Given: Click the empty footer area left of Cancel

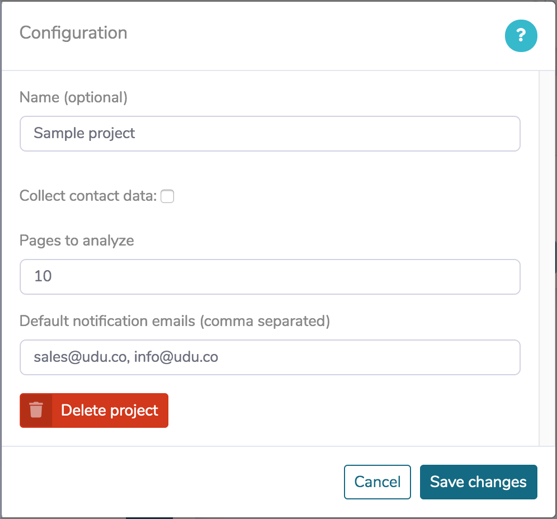Looking at the screenshot, I should 171,482.
